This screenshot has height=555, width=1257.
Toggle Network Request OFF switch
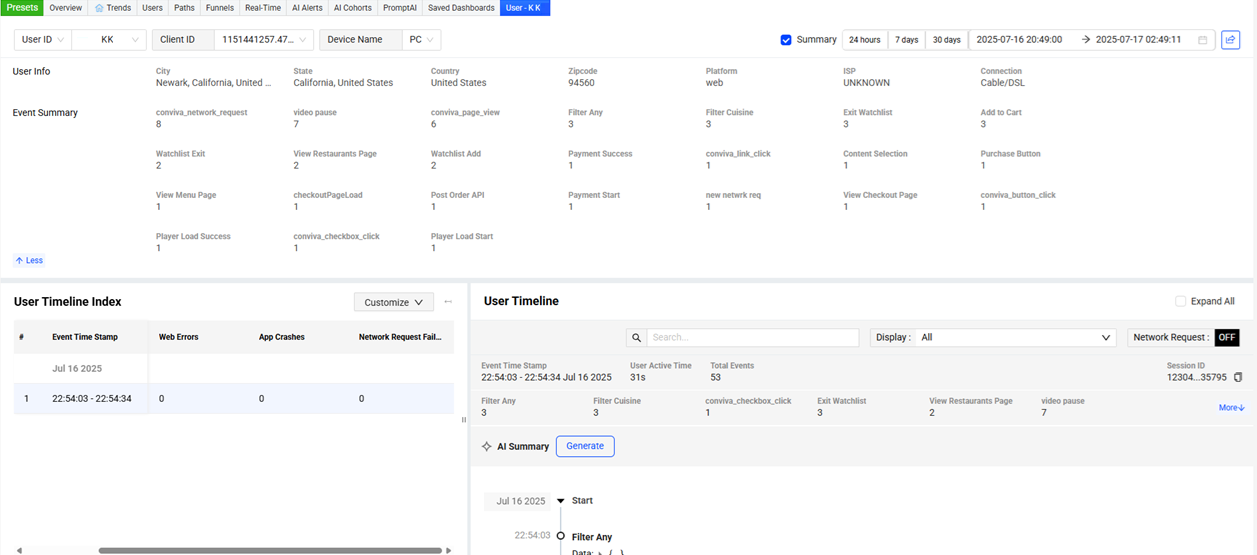pos(1226,338)
